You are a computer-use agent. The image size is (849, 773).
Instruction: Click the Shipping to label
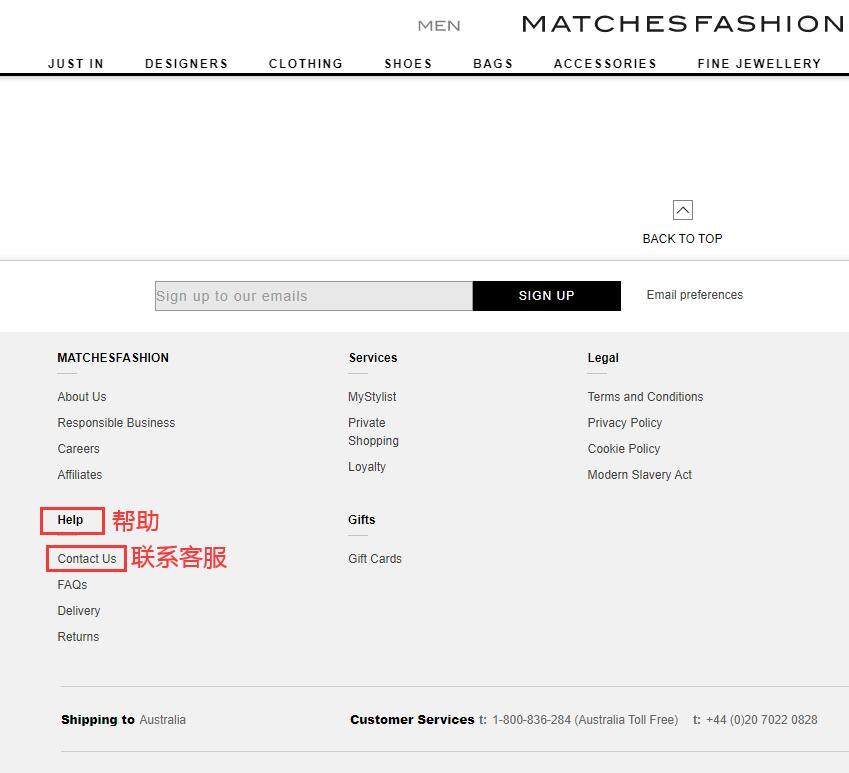(x=98, y=720)
